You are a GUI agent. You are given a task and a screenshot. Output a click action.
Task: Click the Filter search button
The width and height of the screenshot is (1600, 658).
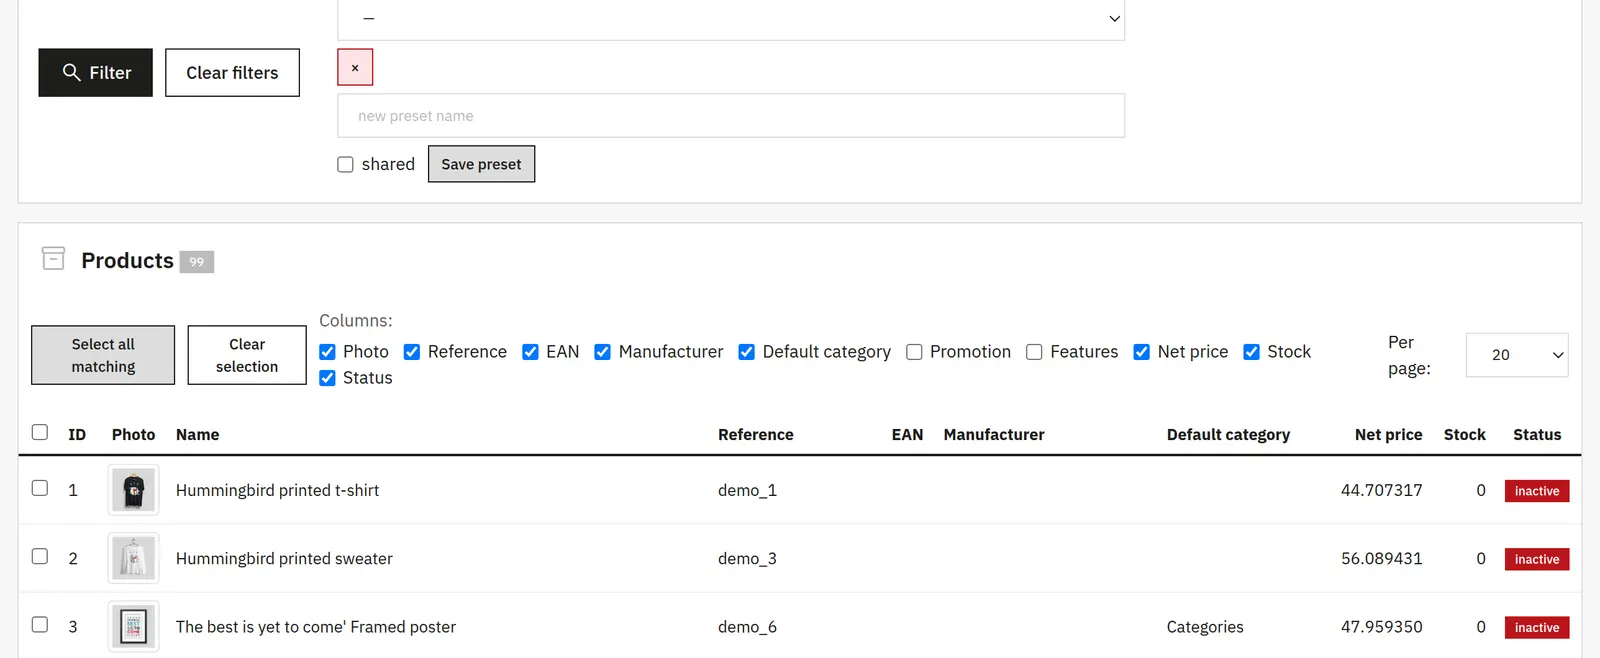[95, 73]
